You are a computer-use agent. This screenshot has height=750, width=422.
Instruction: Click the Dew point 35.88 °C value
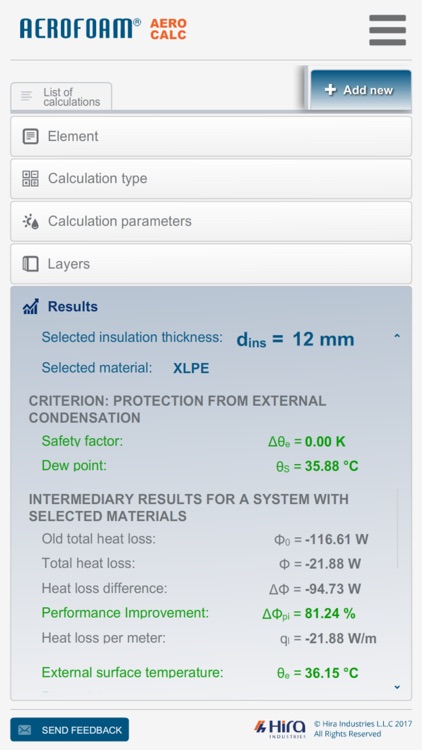pos(317,466)
